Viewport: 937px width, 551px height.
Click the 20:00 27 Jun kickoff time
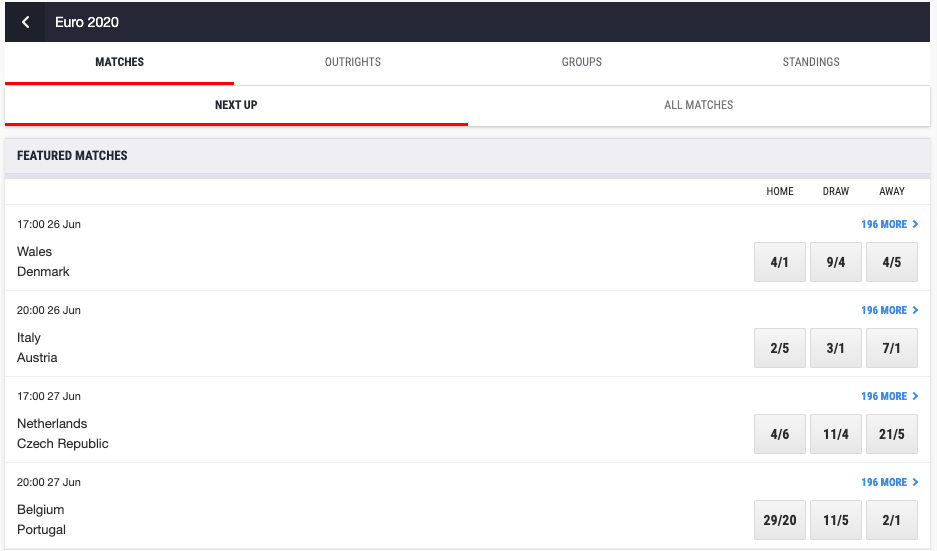click(x=48, y=482)
